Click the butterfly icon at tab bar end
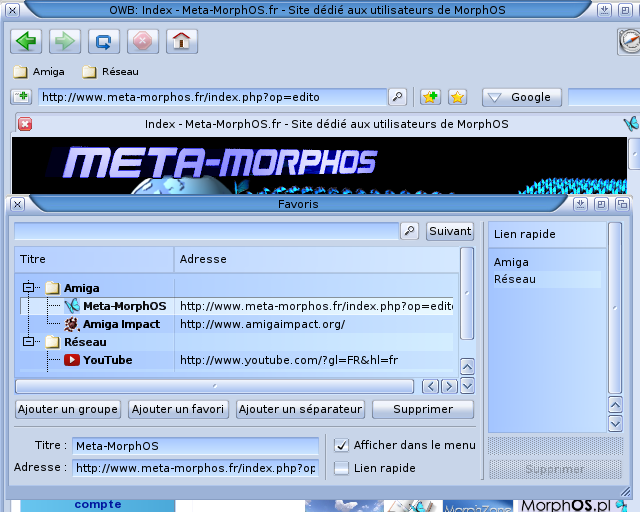 tap(631, 124)
